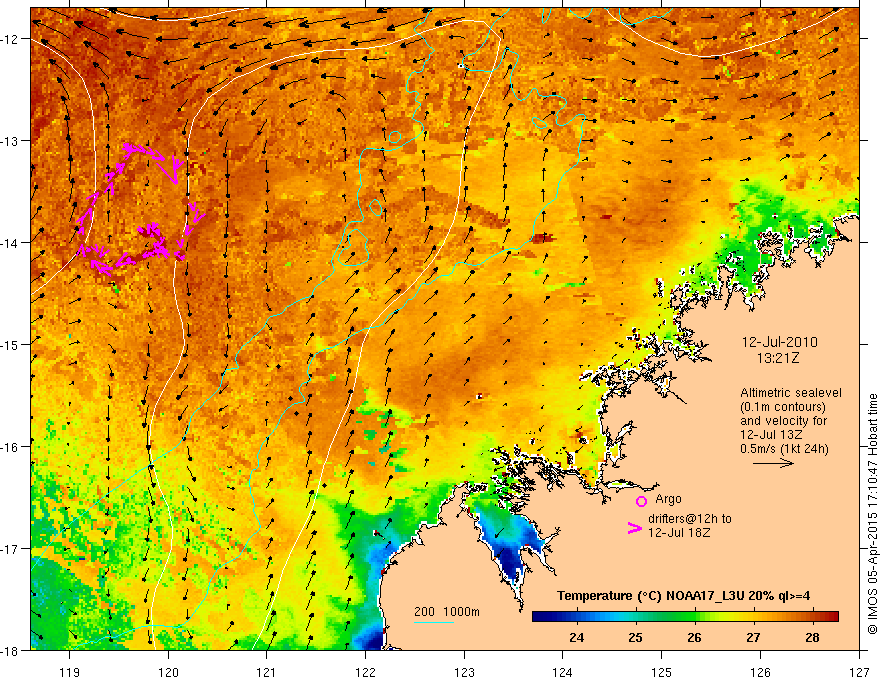The height and width of the screenshot is (680, 880).
Task: Click the cyan isobath legend line
Action: point(434,622)
